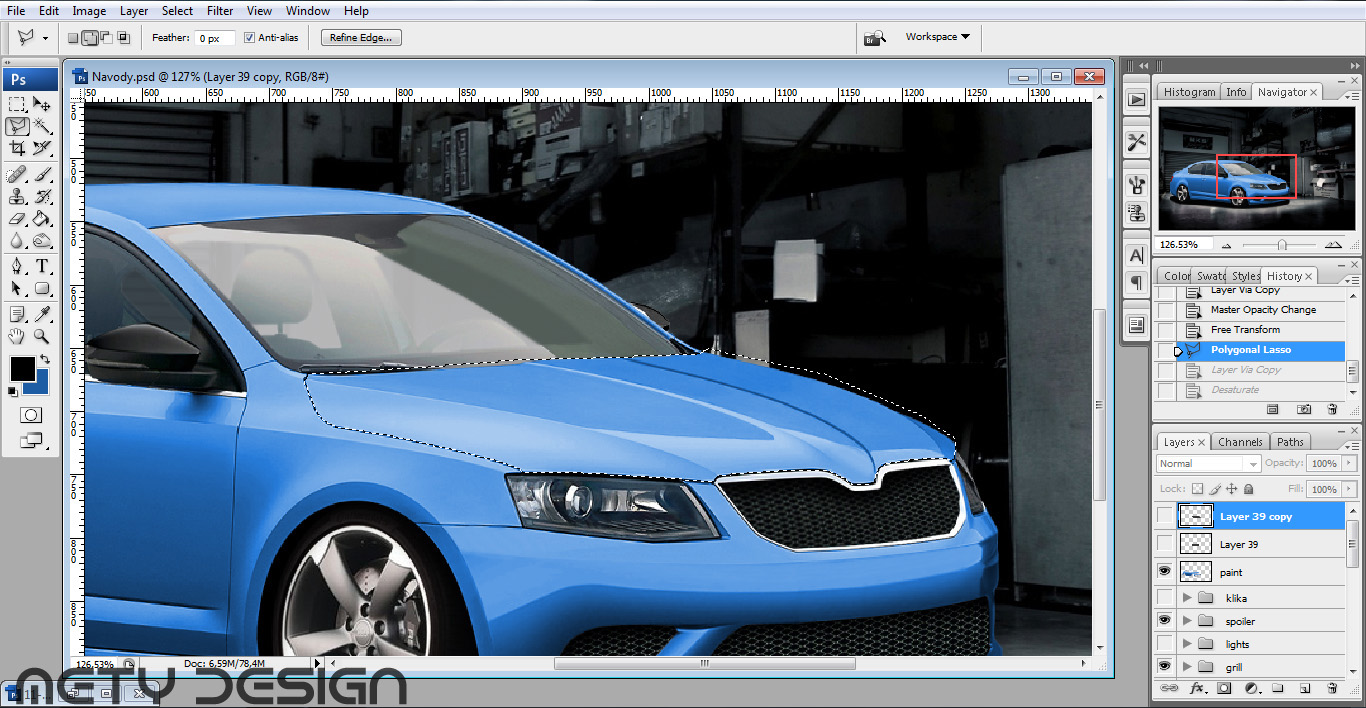Swap foreground and background colors
1366x708 pixels.
tap(44, 360)
